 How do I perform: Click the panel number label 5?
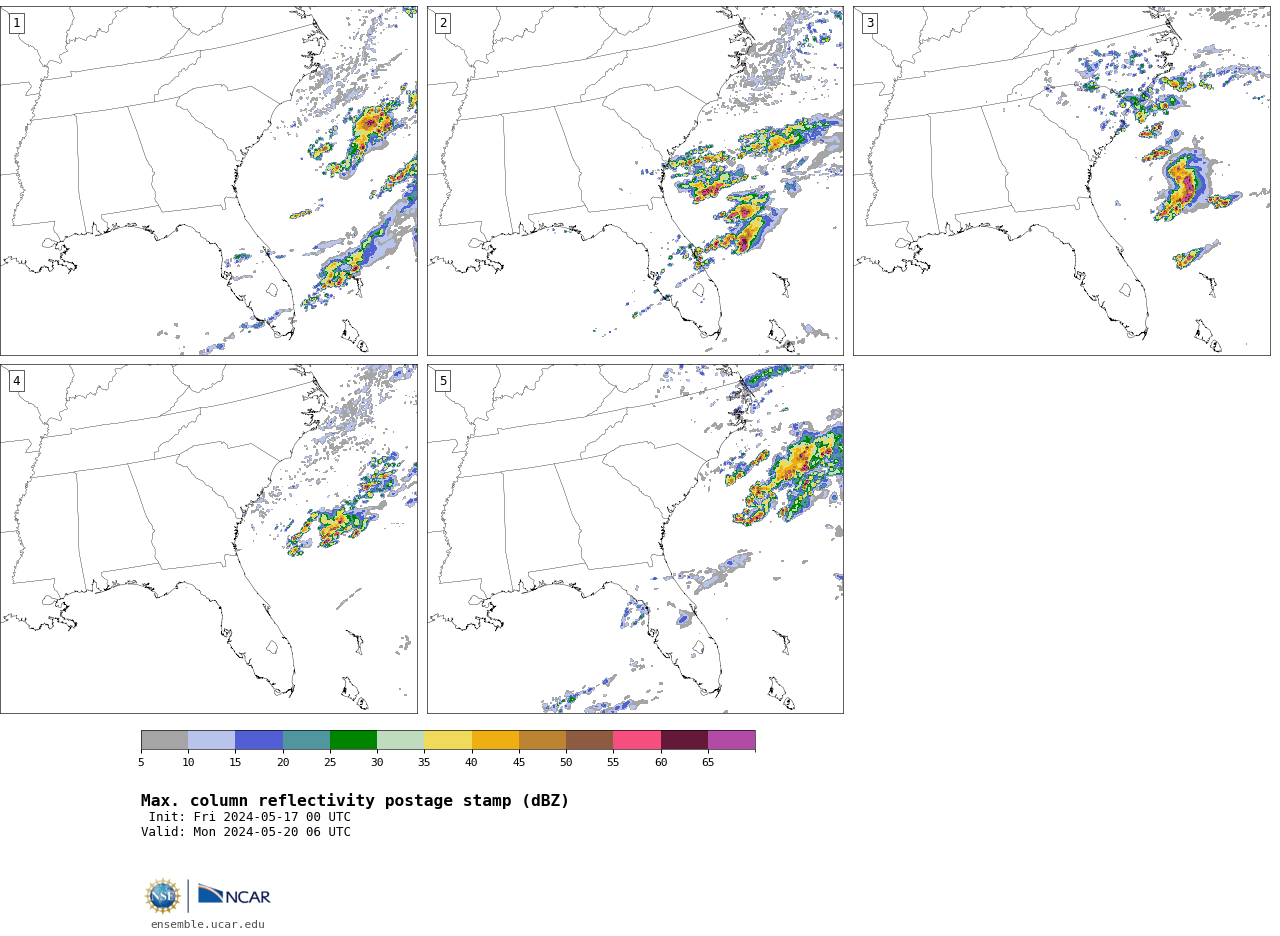click(443, 381)
